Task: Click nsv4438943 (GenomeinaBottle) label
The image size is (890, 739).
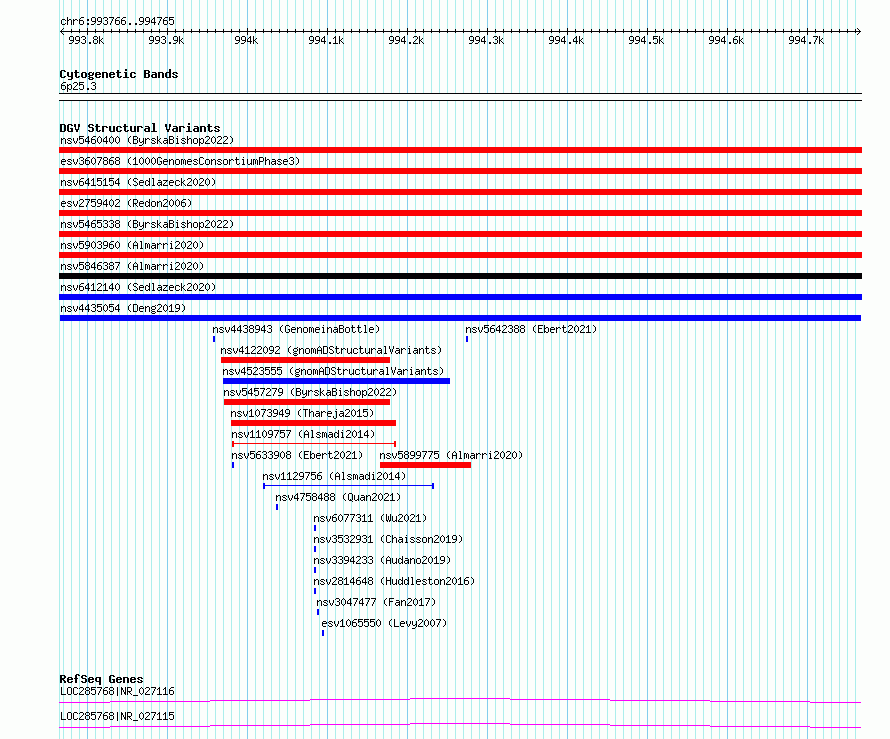Action: pyautogui.click(x=296, y=329)
